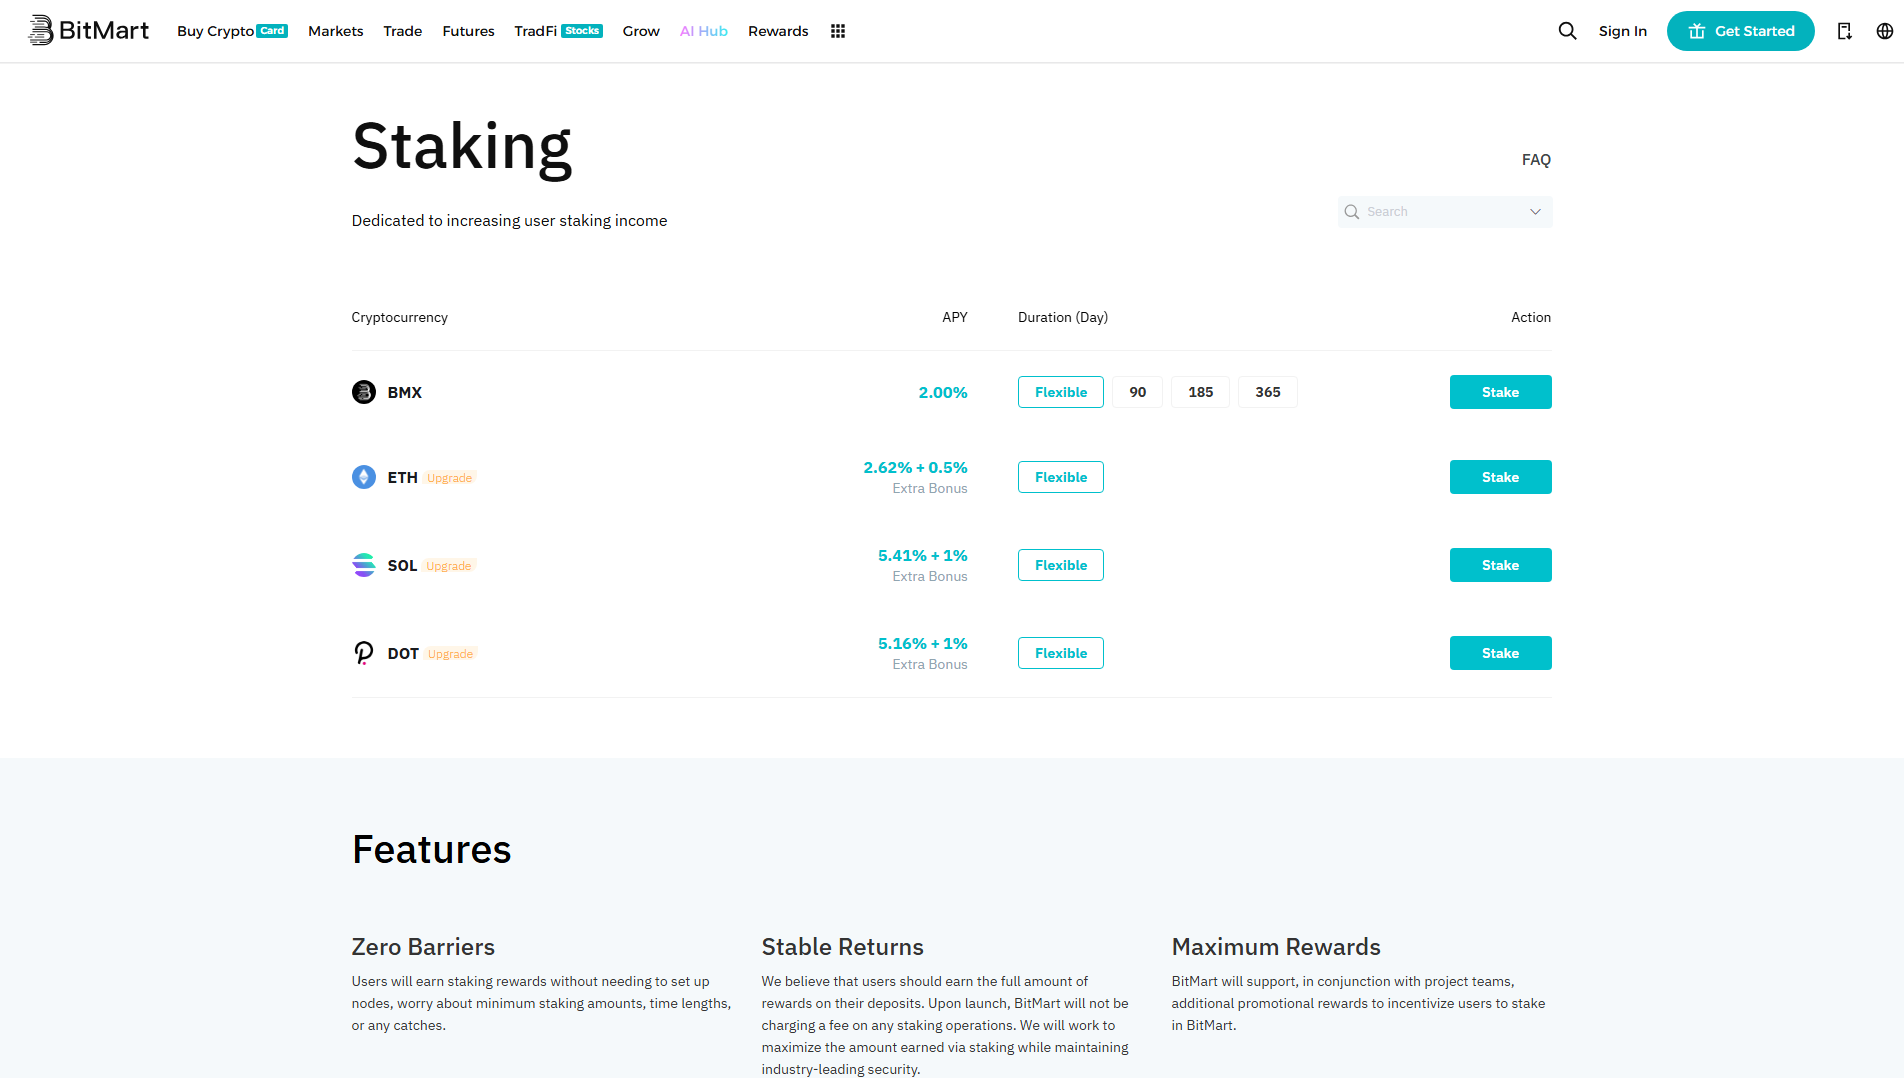Click the download app icon
The width and height of the screenshot is (1904, 1078).
point(1844,31)
